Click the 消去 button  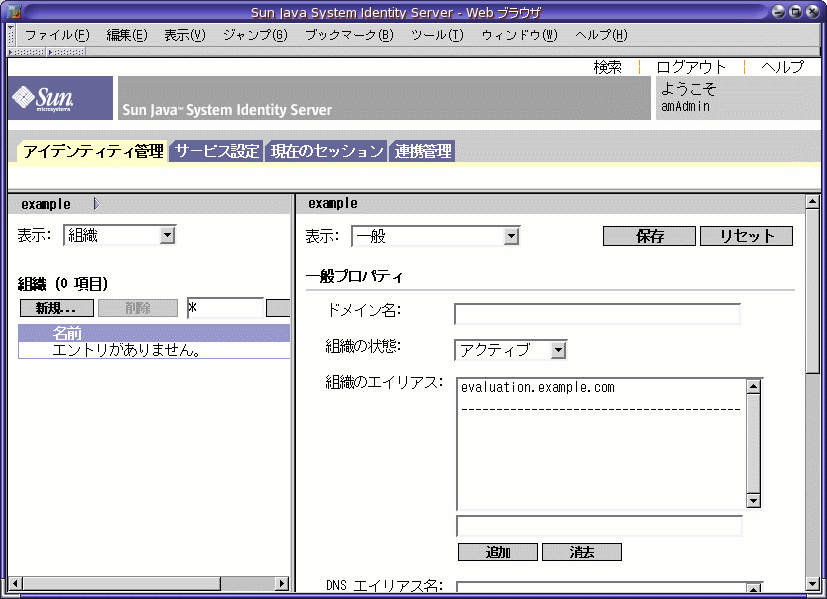click(x=582, y=552)
